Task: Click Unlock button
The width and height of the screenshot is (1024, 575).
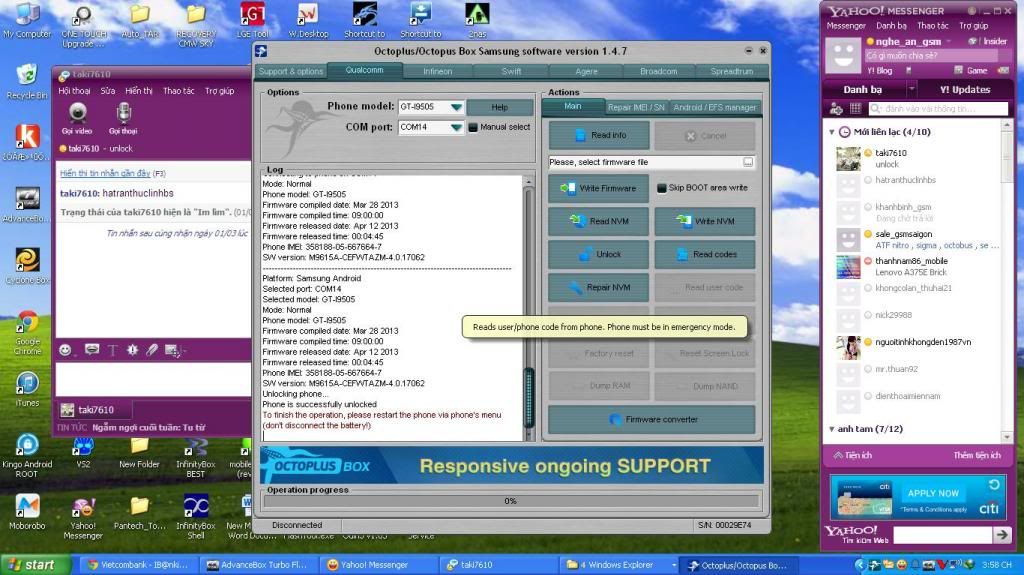Action: [x=599, y=254]
